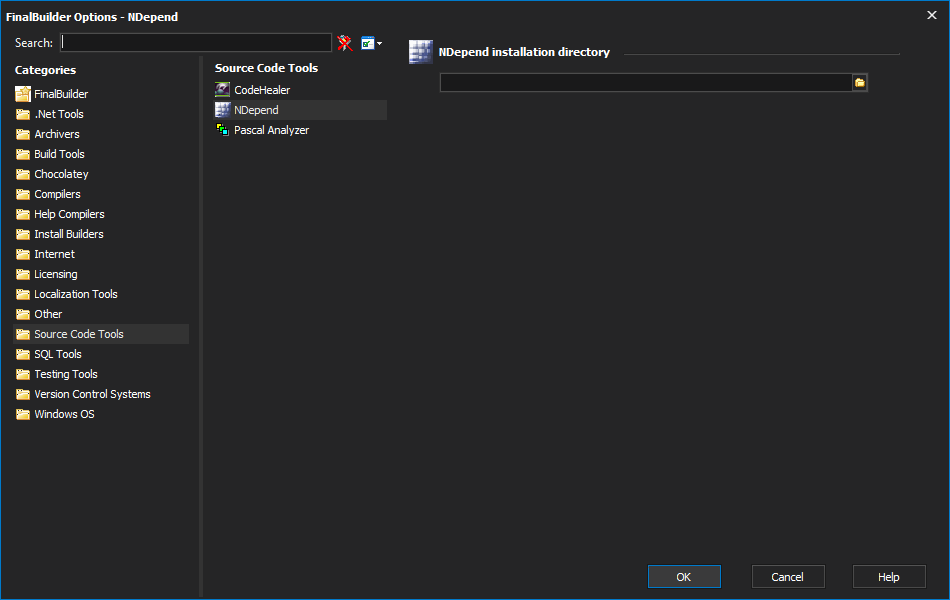Click the Source Code Tools folder icon

[23, 334]
